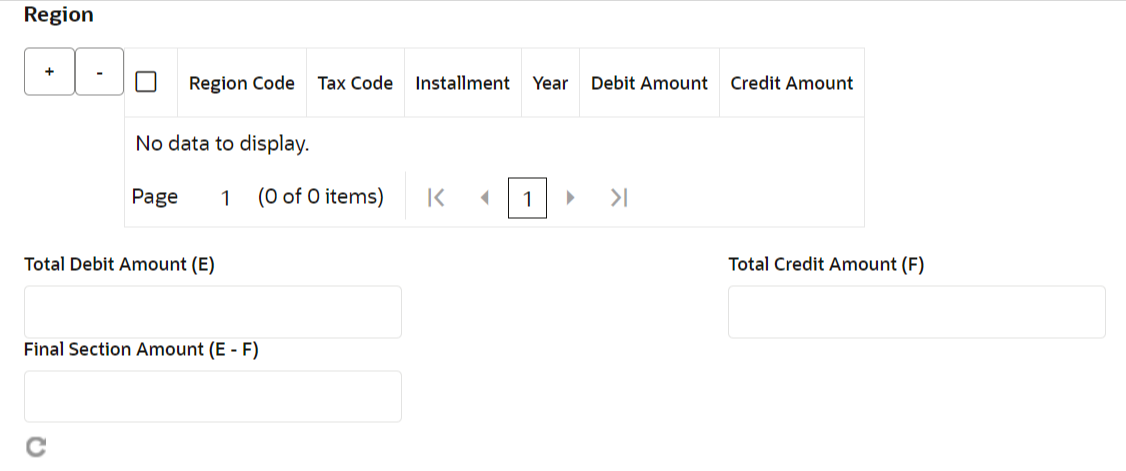Screen dimensions: 1126x471
Task: Click the Year column header
Action: coord(550,83)
